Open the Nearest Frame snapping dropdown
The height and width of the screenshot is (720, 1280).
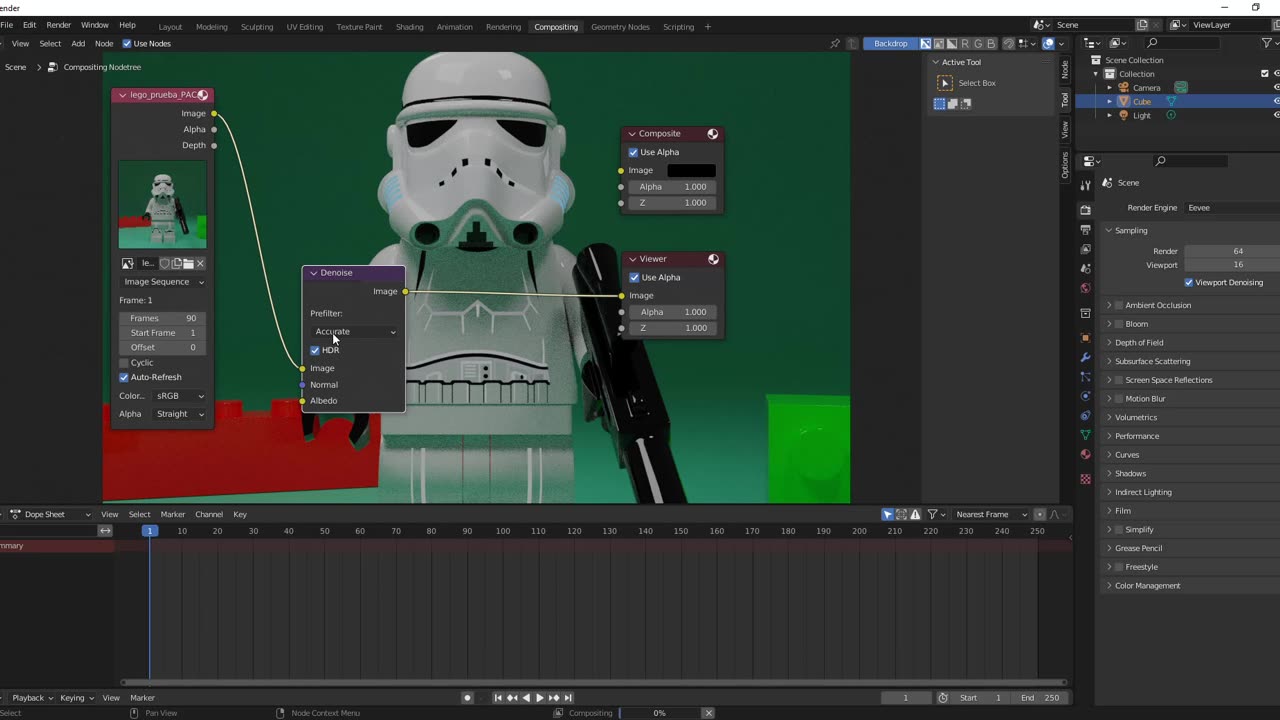click(991, 514)
